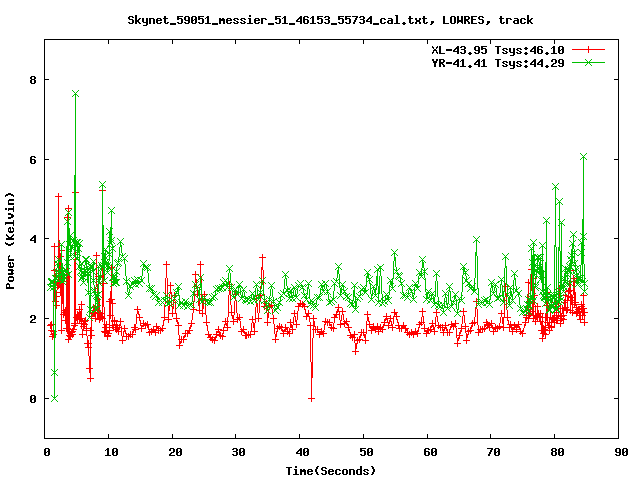This screenshot has height=480, width=640.
Task: Click the x-axis tick label '40'
Action: [302, 452]
